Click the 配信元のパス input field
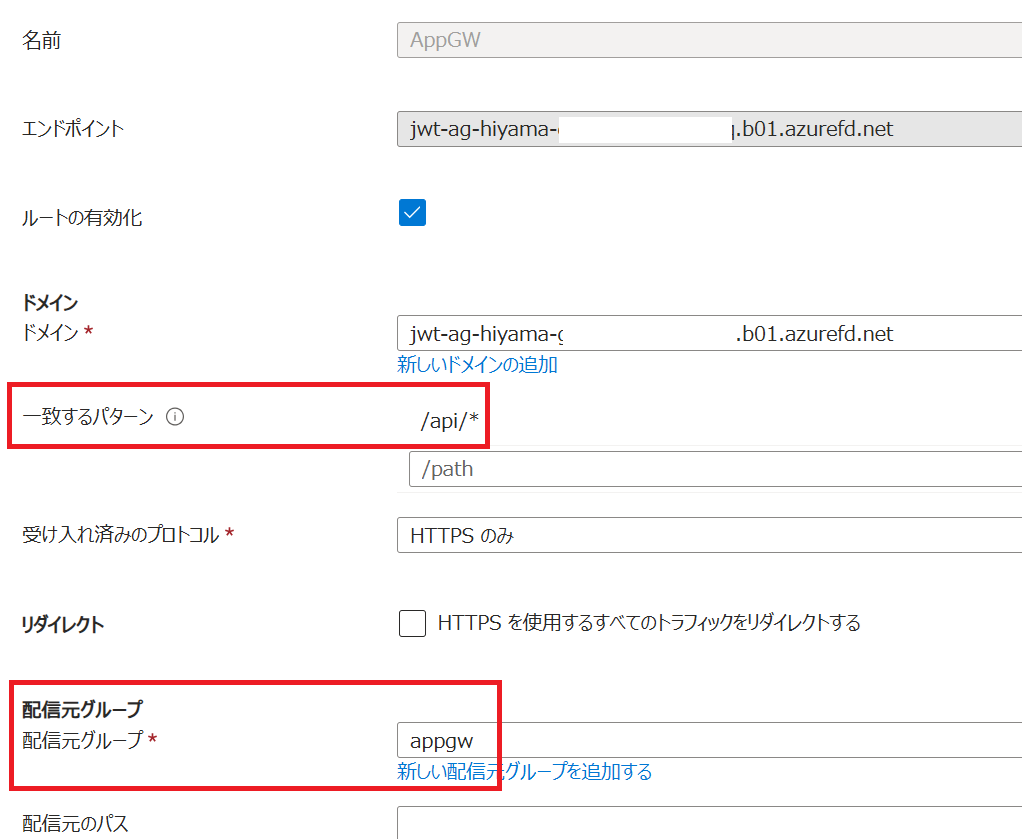This screenshot has width=1022, height=839. [x=709, y=823]
